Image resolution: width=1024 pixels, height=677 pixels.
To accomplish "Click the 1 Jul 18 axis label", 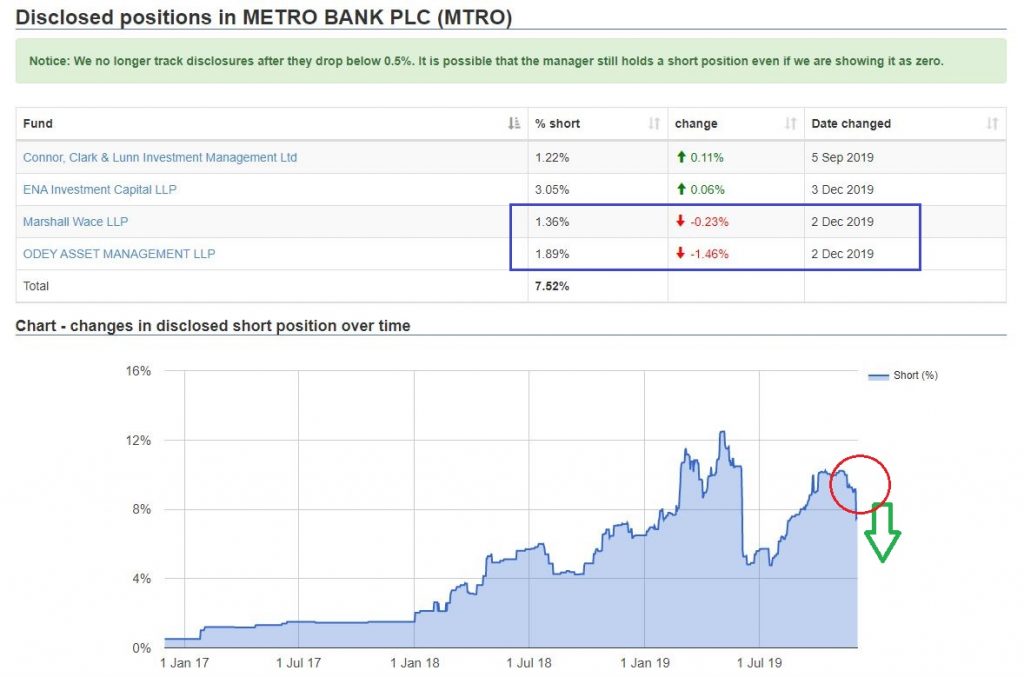I will [x=529, y=663].
